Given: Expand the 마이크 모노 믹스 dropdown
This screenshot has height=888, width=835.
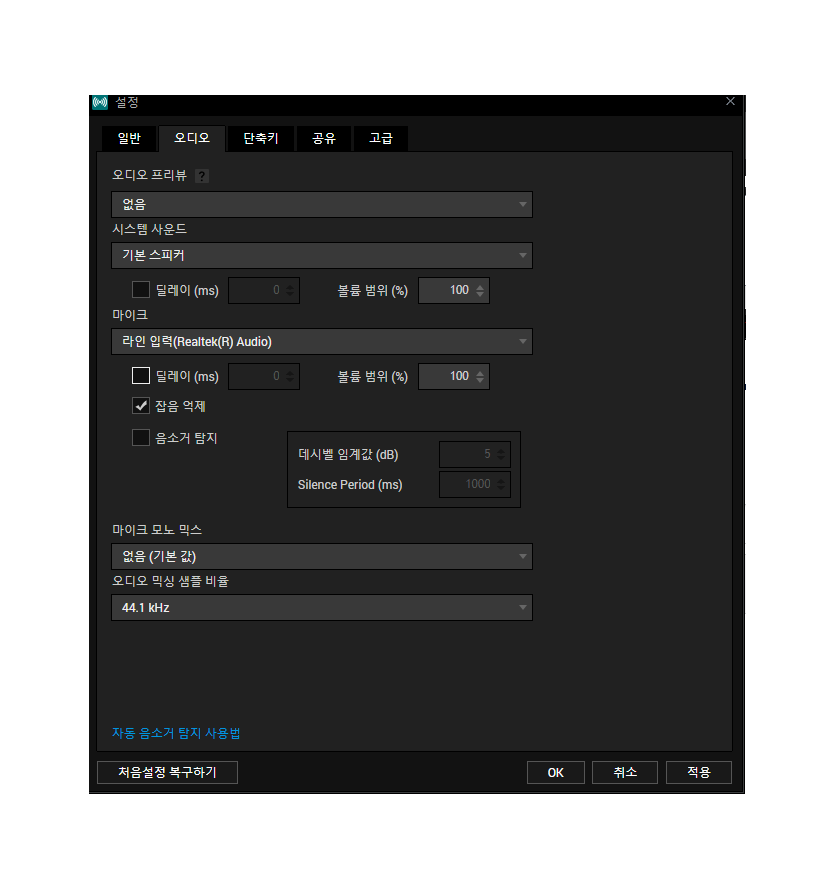Looking at the screenshot, I should click(322, 556).
